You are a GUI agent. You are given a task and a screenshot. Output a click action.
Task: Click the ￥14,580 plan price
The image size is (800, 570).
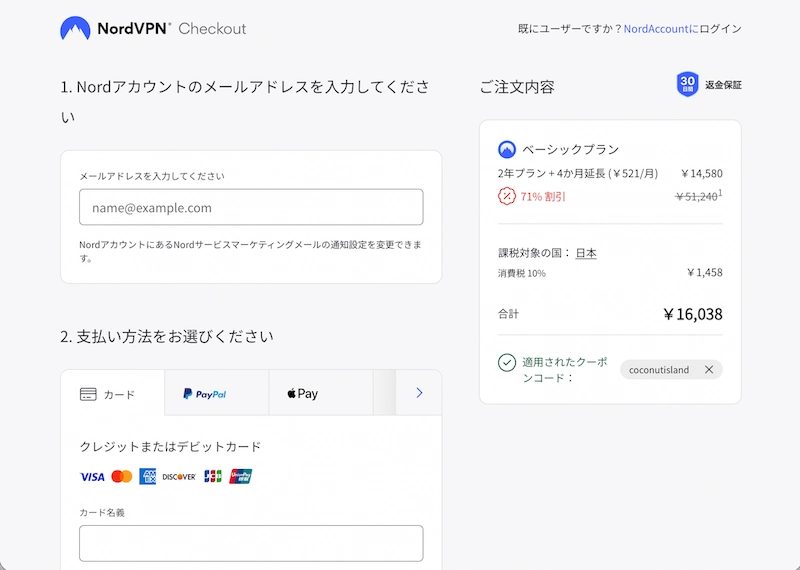tap(702, 174)
